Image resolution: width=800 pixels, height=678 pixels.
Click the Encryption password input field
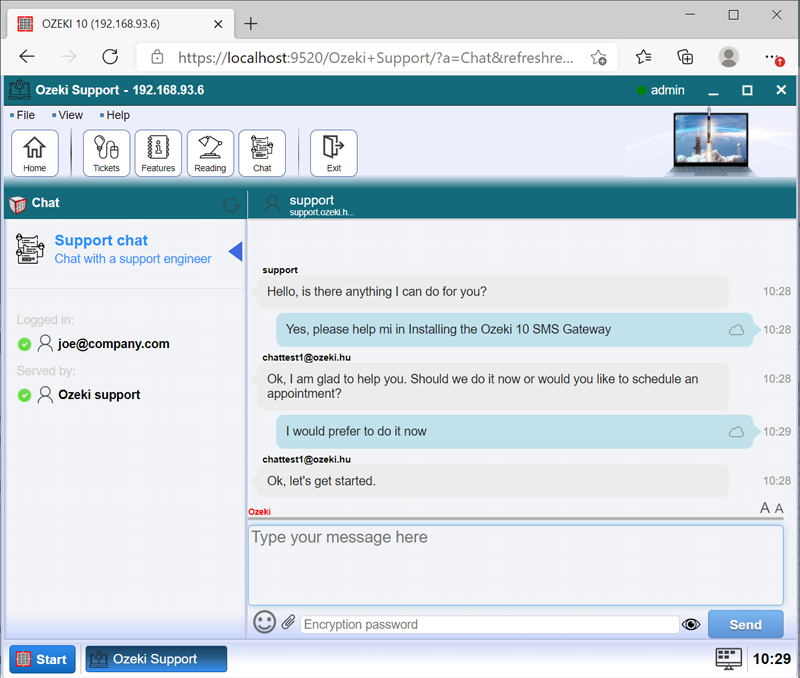pyautogui.click(x=489, y=624)
